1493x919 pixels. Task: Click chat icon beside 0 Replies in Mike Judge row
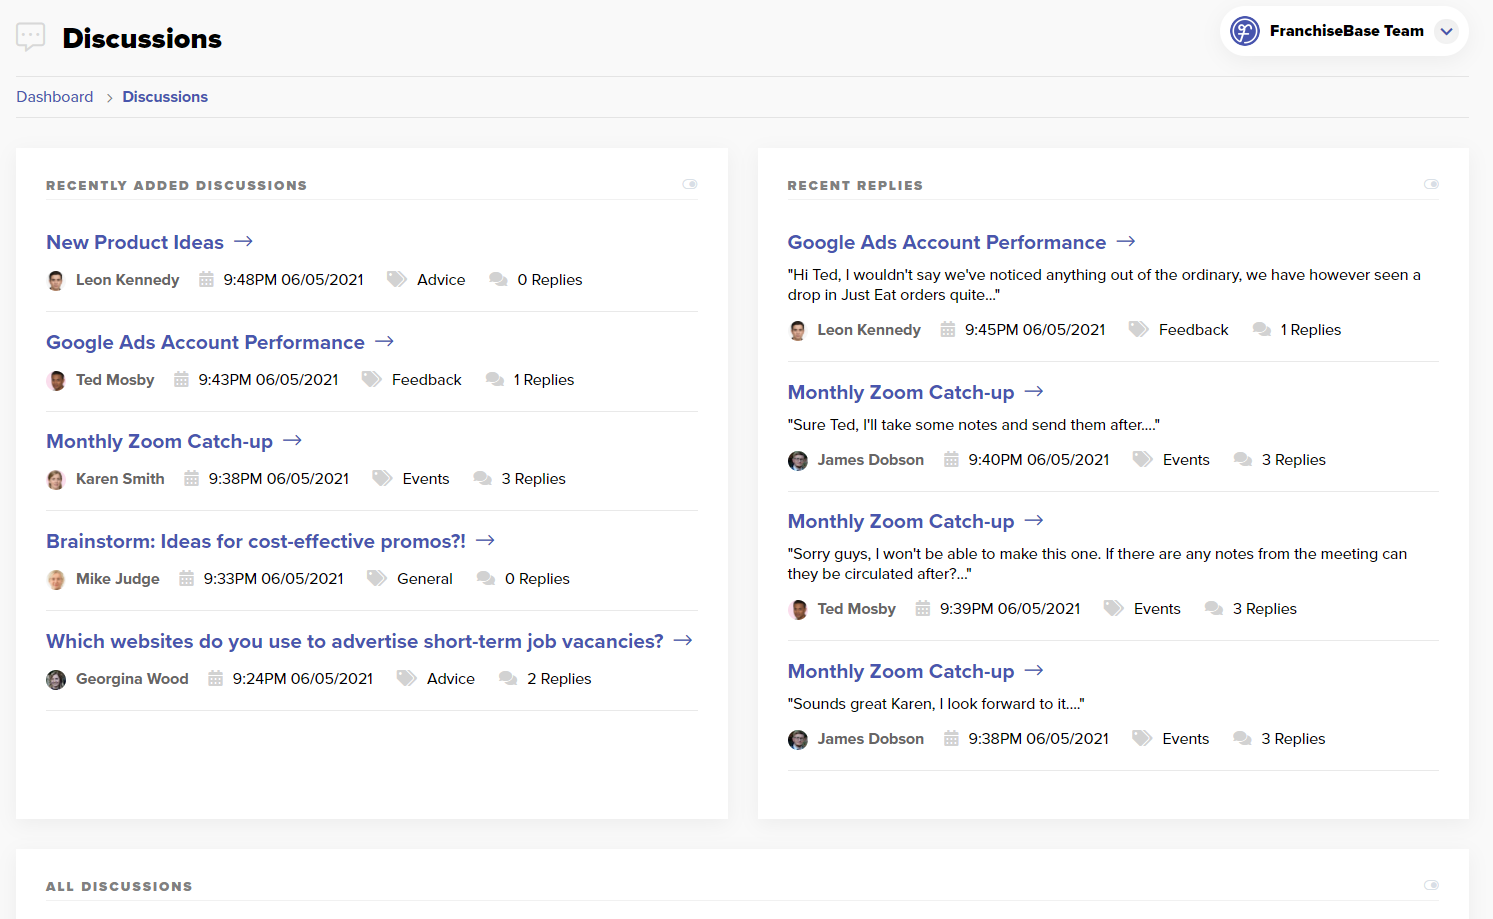tap(486, 578)
